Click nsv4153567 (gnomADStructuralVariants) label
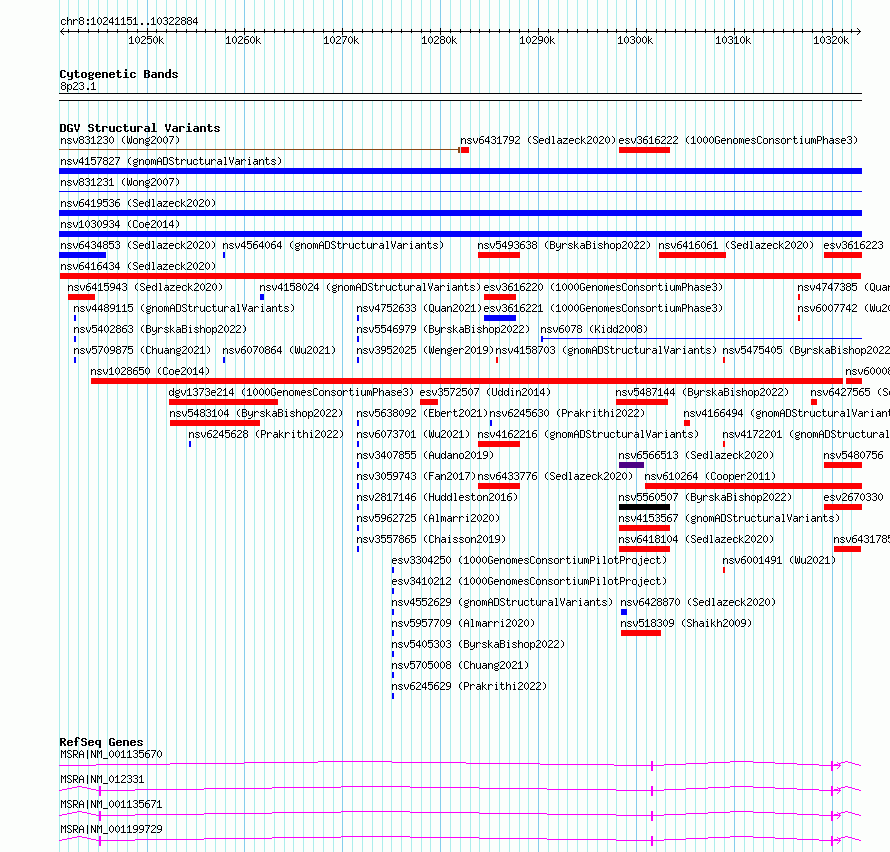The width and height of the screenshot is (890, 852). pyautogui.click(x=729, y=518)
